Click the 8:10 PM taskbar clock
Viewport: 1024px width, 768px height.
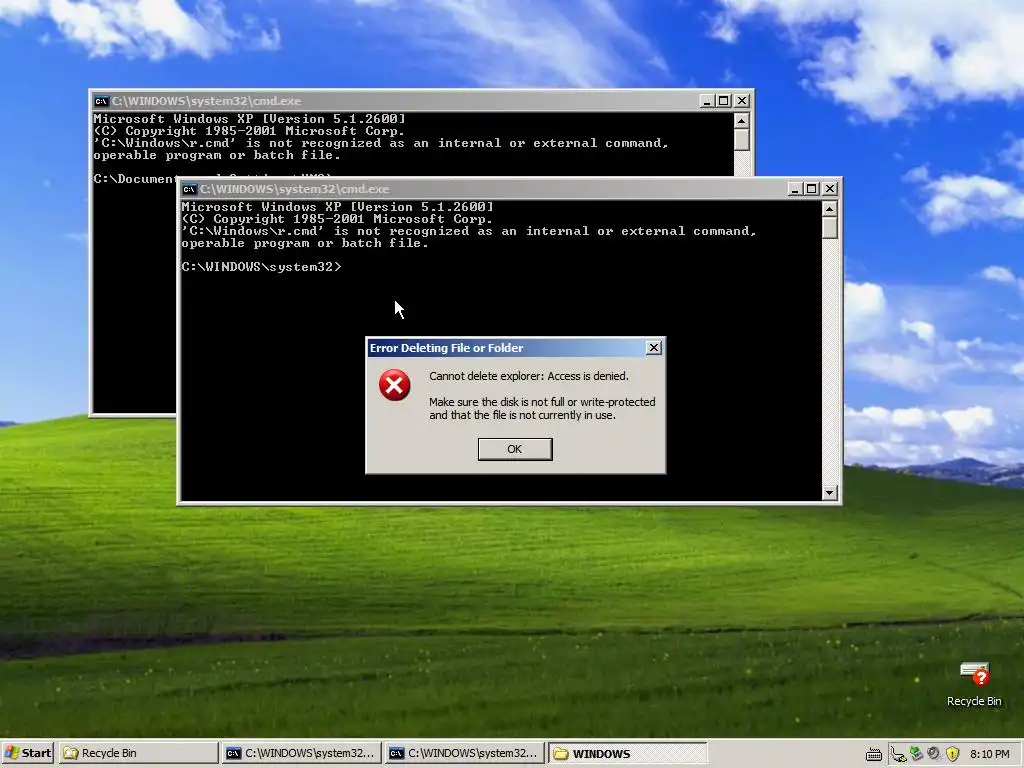[989, 754]
